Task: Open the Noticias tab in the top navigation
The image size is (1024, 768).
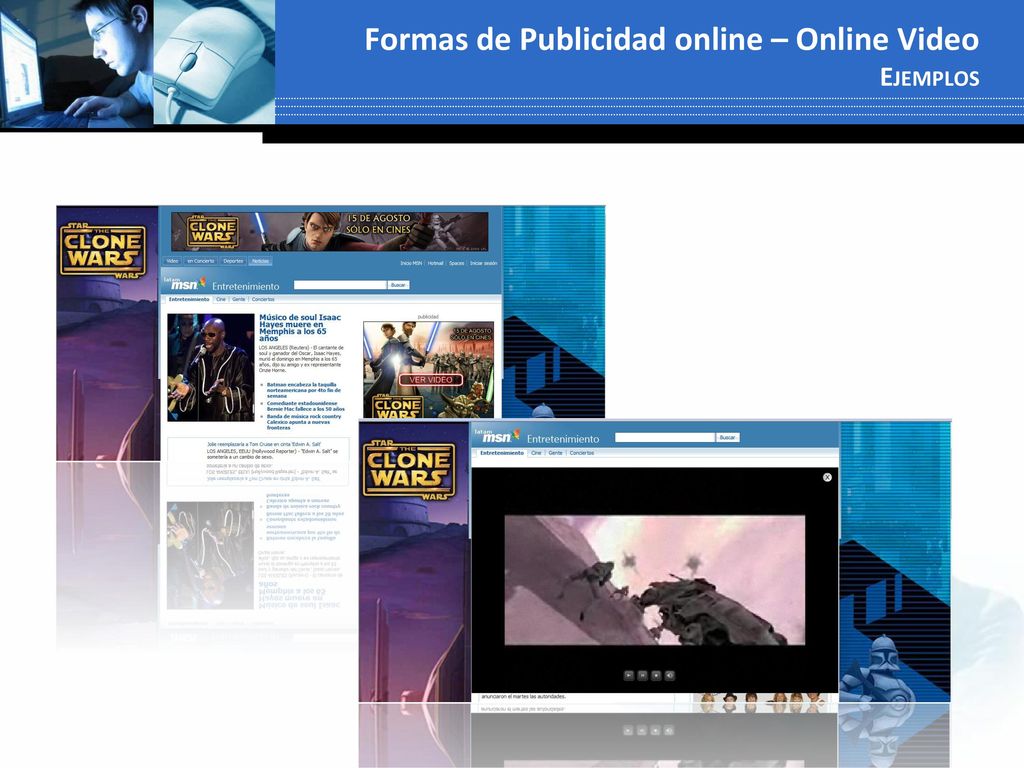Action: (261, 261)
